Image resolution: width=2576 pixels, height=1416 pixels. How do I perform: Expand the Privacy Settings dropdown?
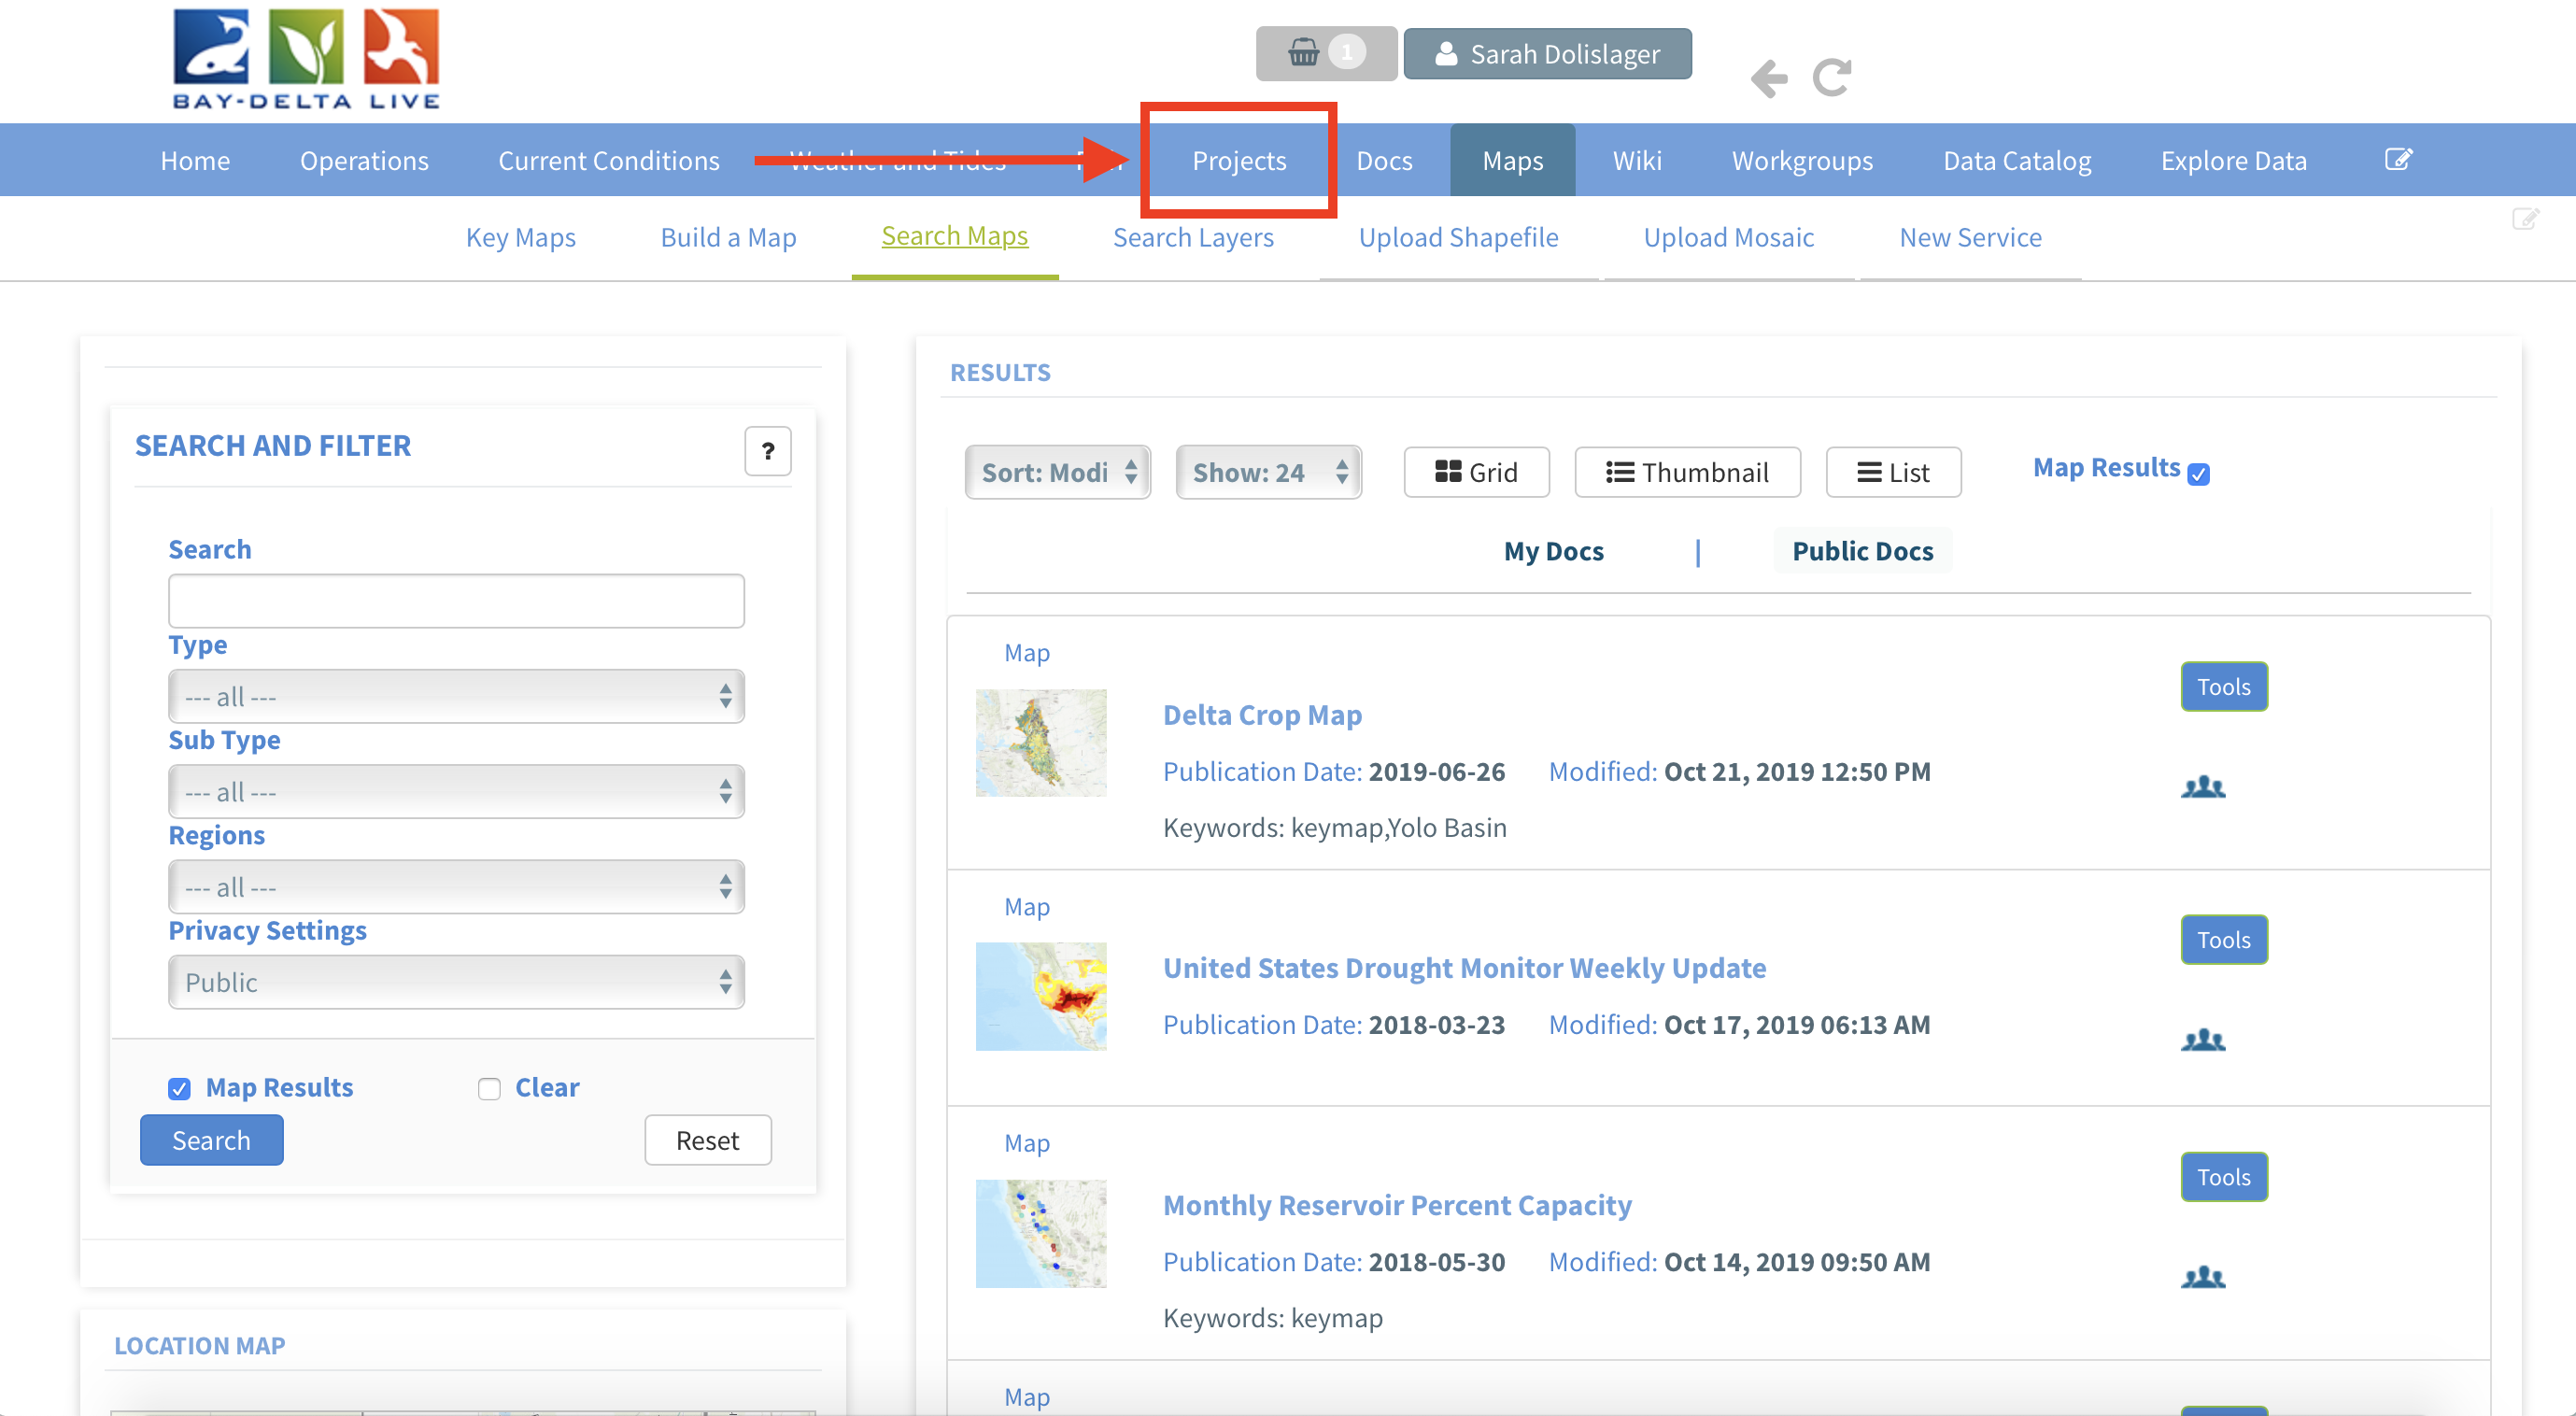click(x=456, y=982)
